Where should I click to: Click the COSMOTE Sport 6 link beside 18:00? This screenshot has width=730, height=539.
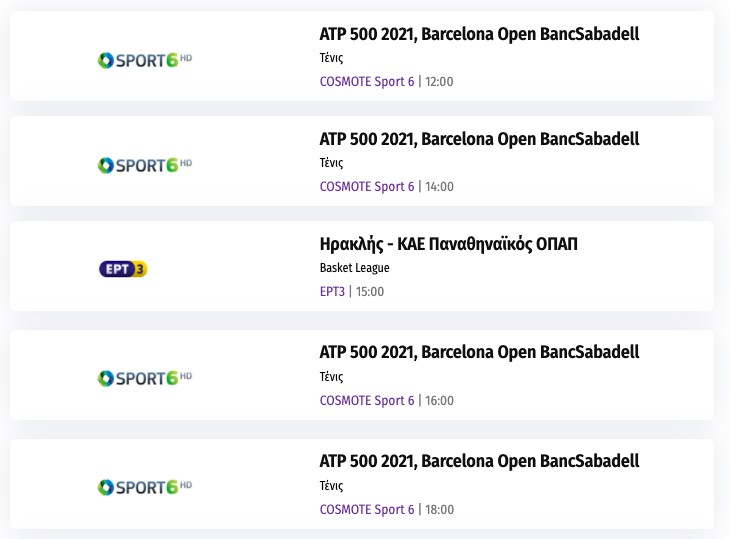[x=366, y=510]
